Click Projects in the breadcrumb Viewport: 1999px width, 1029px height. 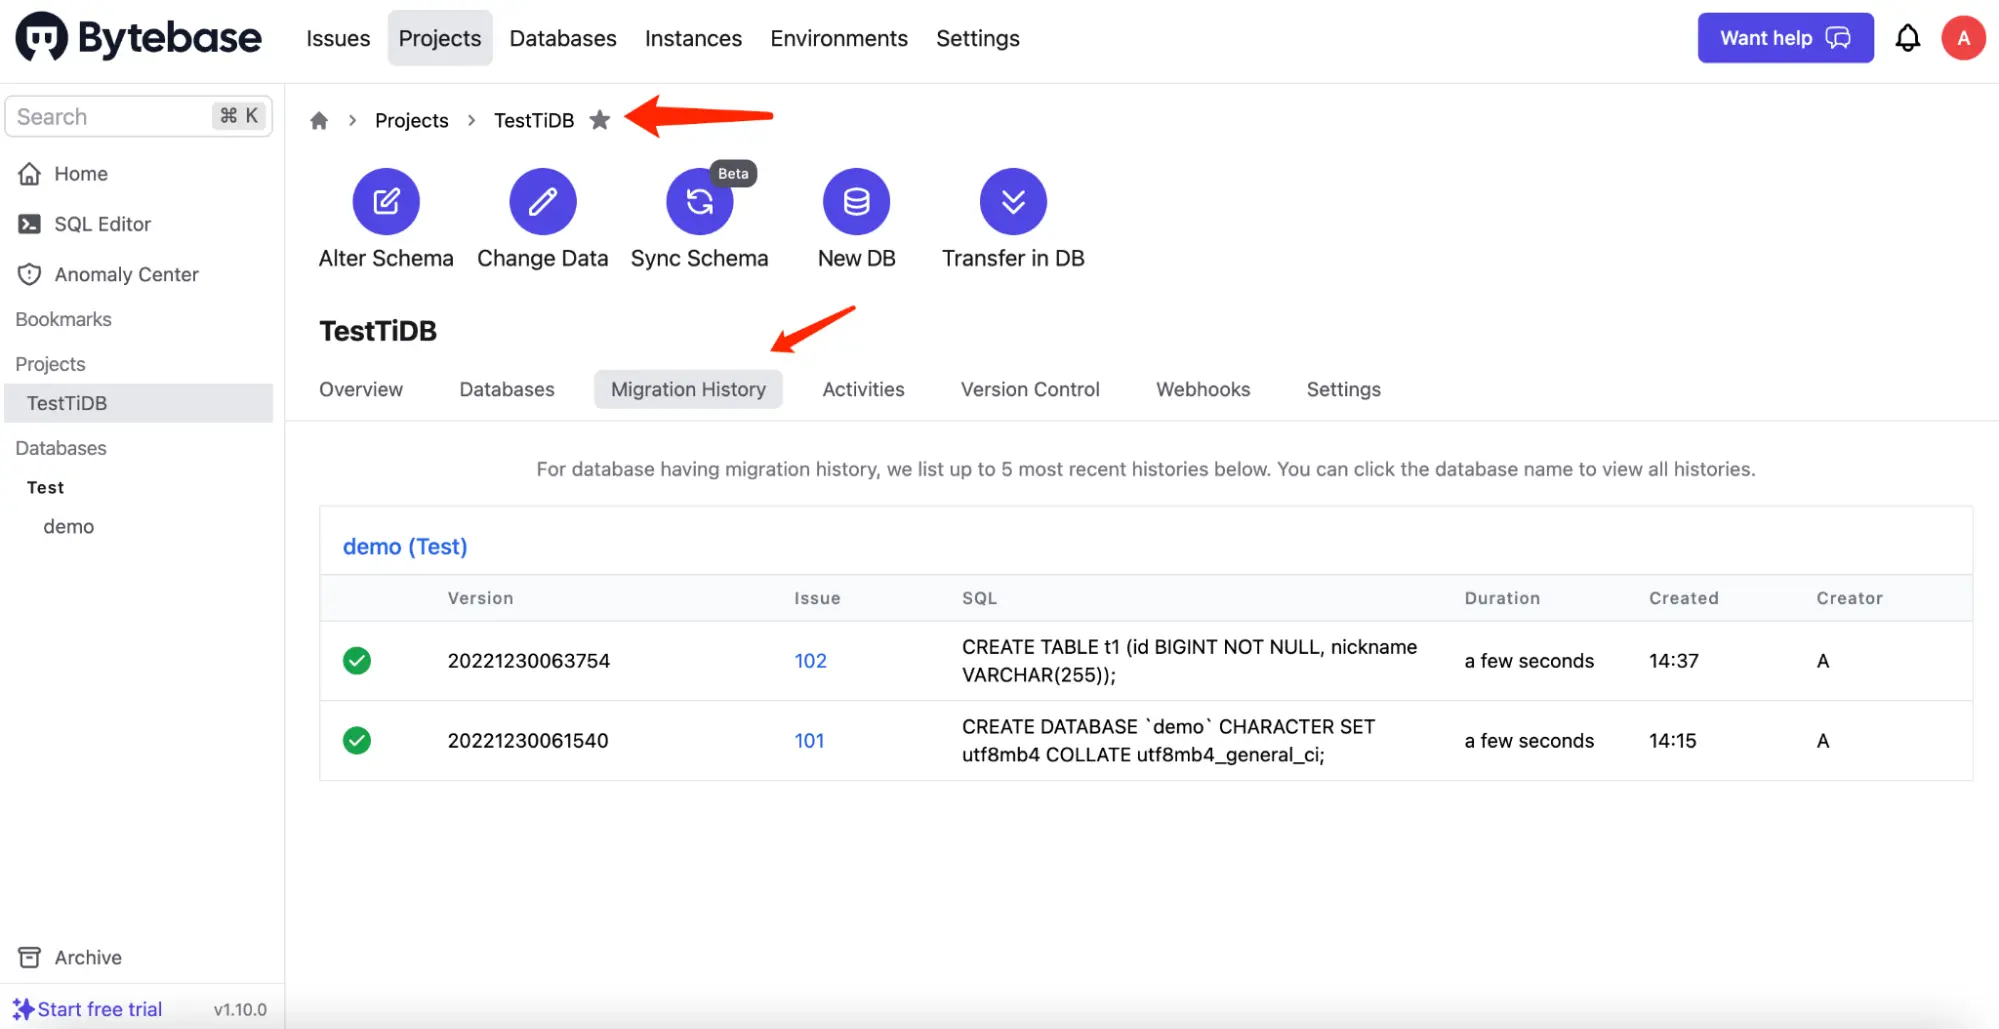coord(411,120)
